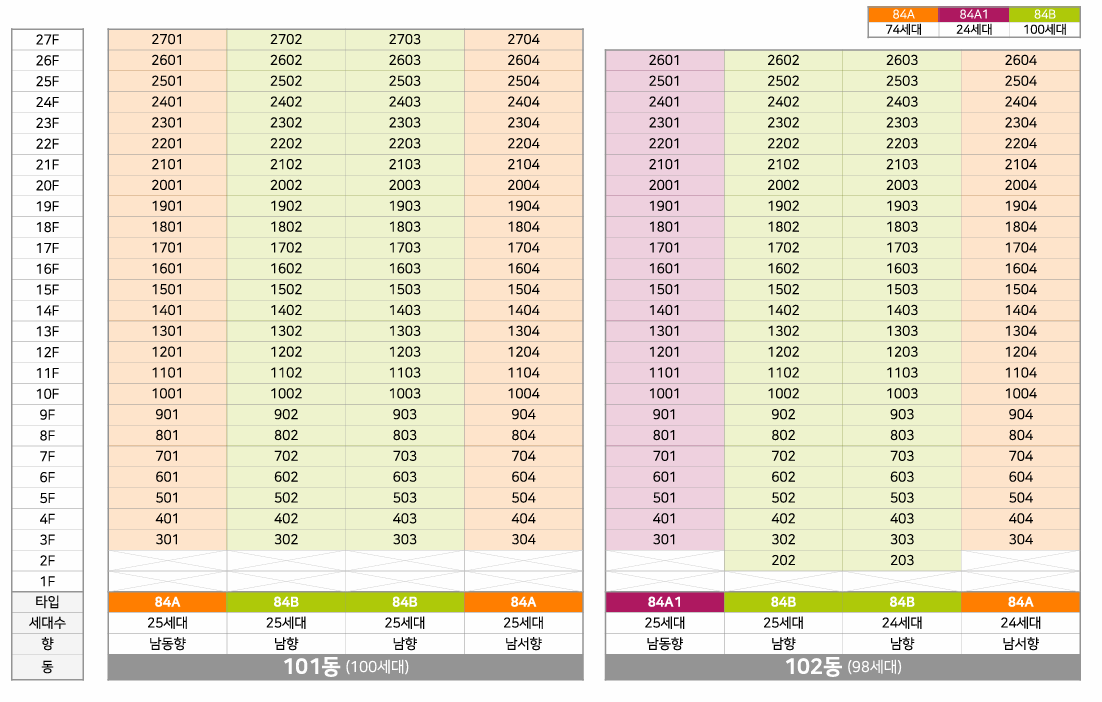Image resolution: width=1102 pixels, height=702 pixels.
Task: Select unit 2703
Action: [405, 40]
